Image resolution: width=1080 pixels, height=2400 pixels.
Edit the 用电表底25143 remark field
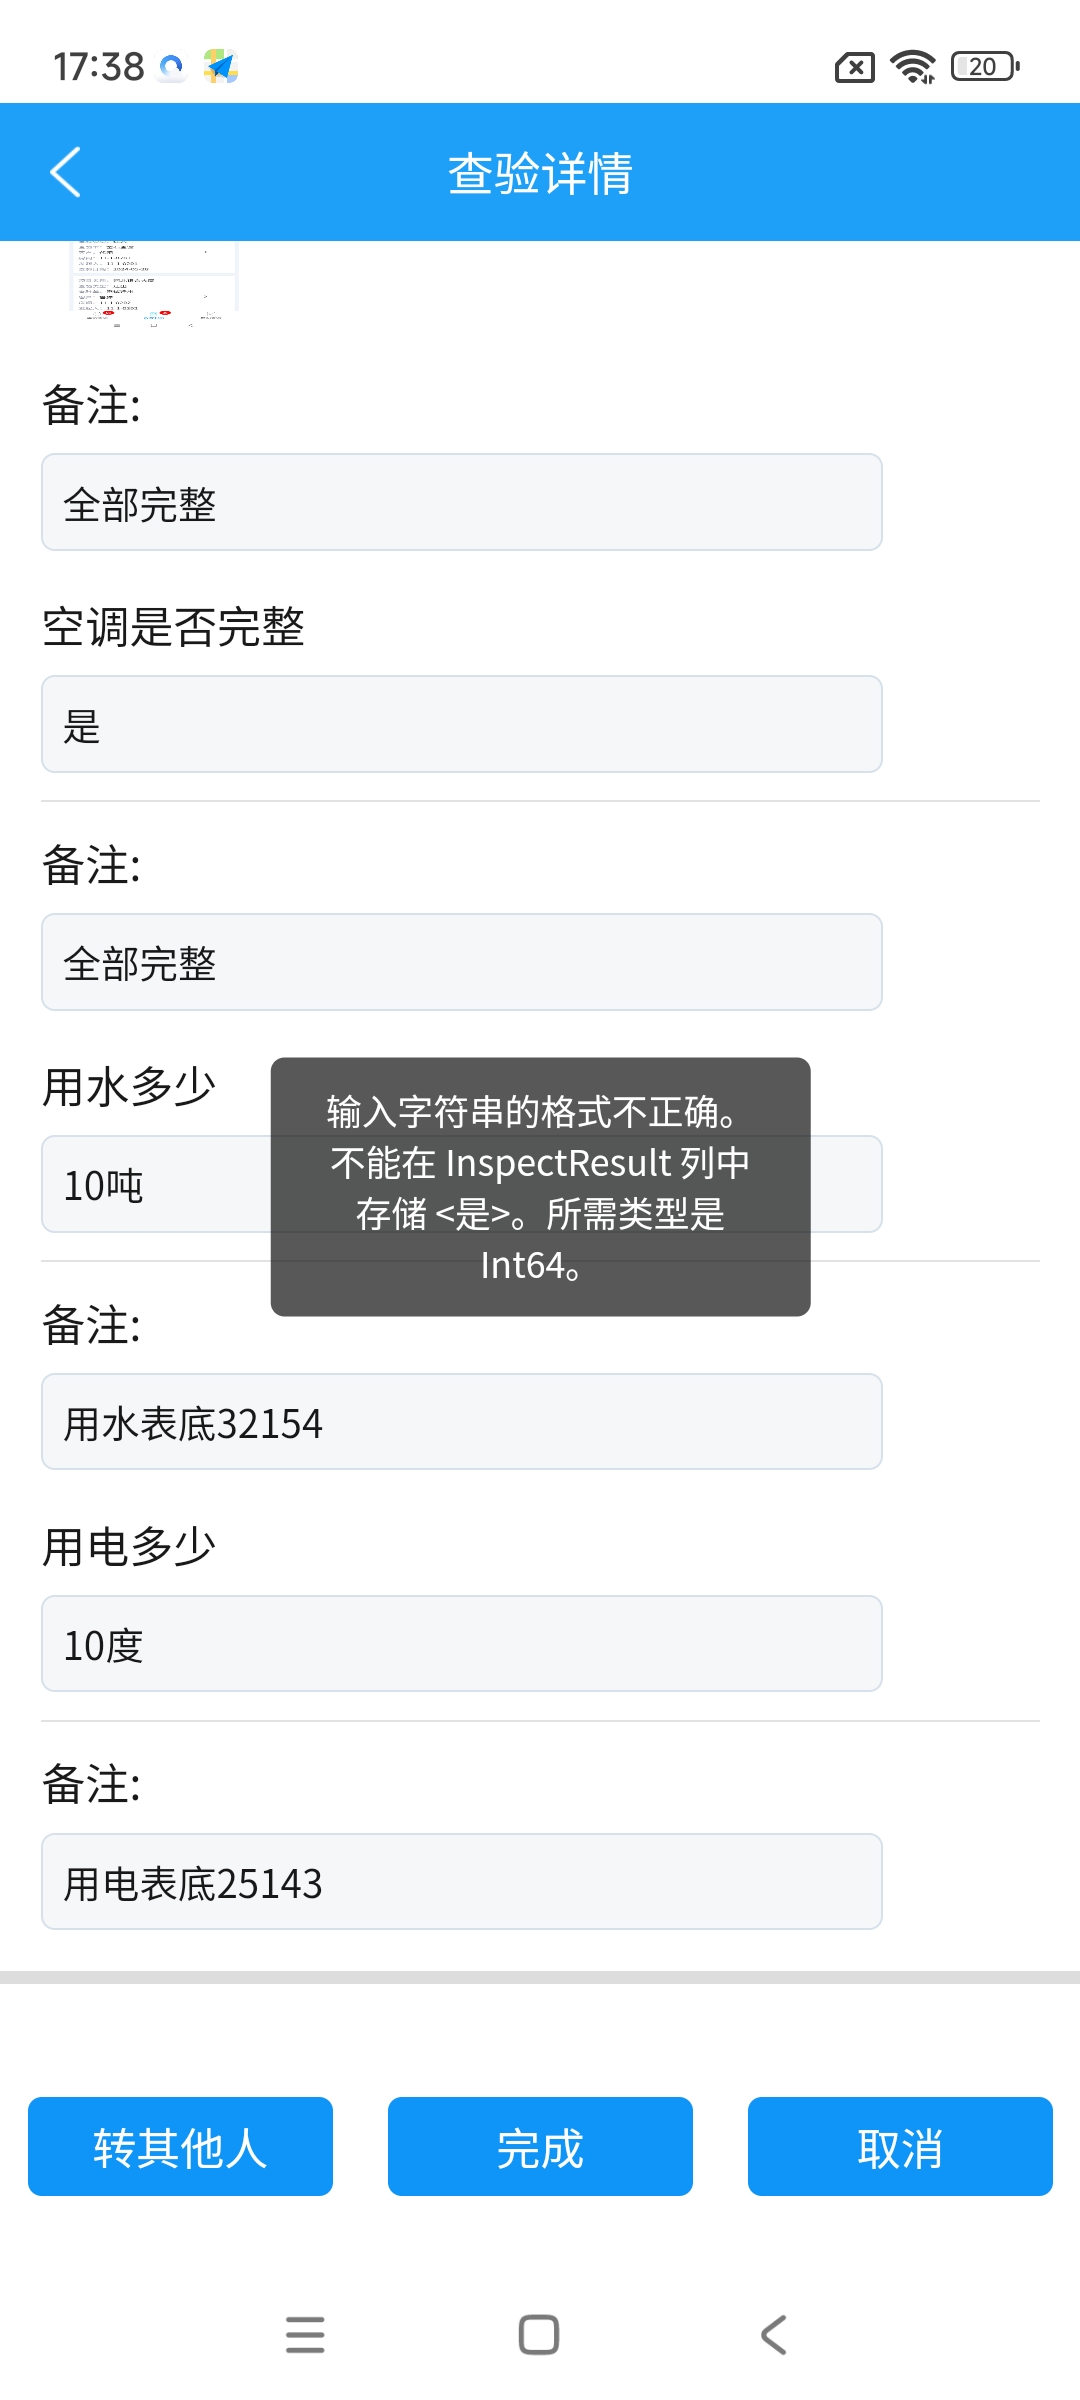[x=462, y=1882]
